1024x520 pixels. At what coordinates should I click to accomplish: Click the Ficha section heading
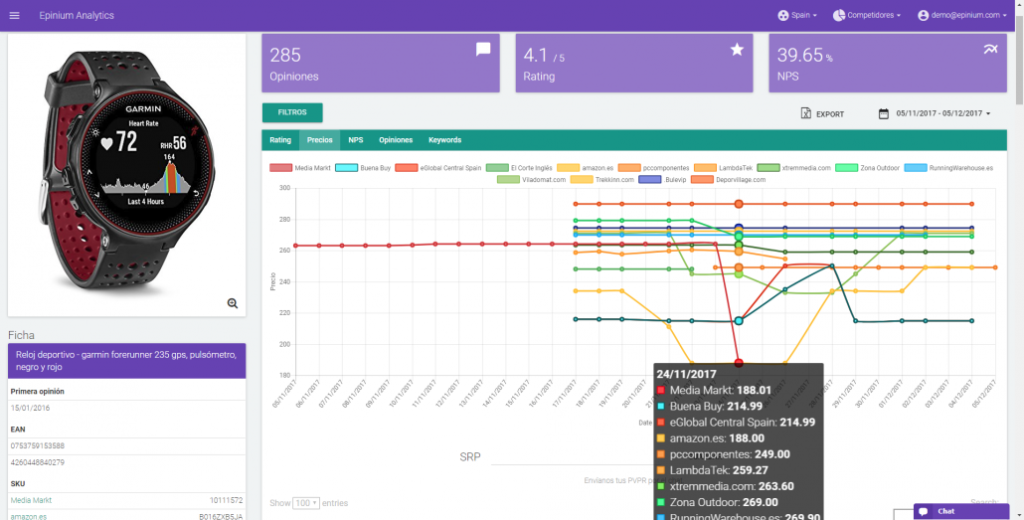(x=21, y=335)
